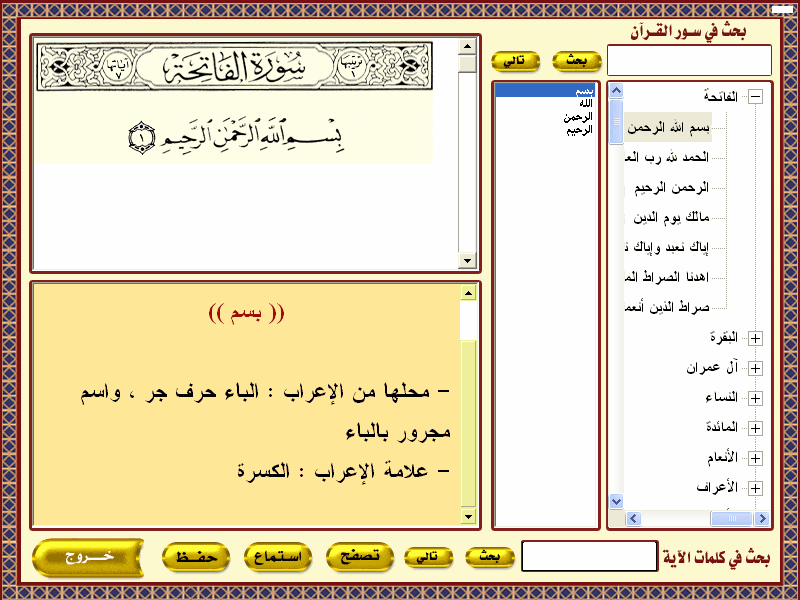800x600 pixels.
Task: Click the Basmala verse calligraphy image
Action: [236, 137]
